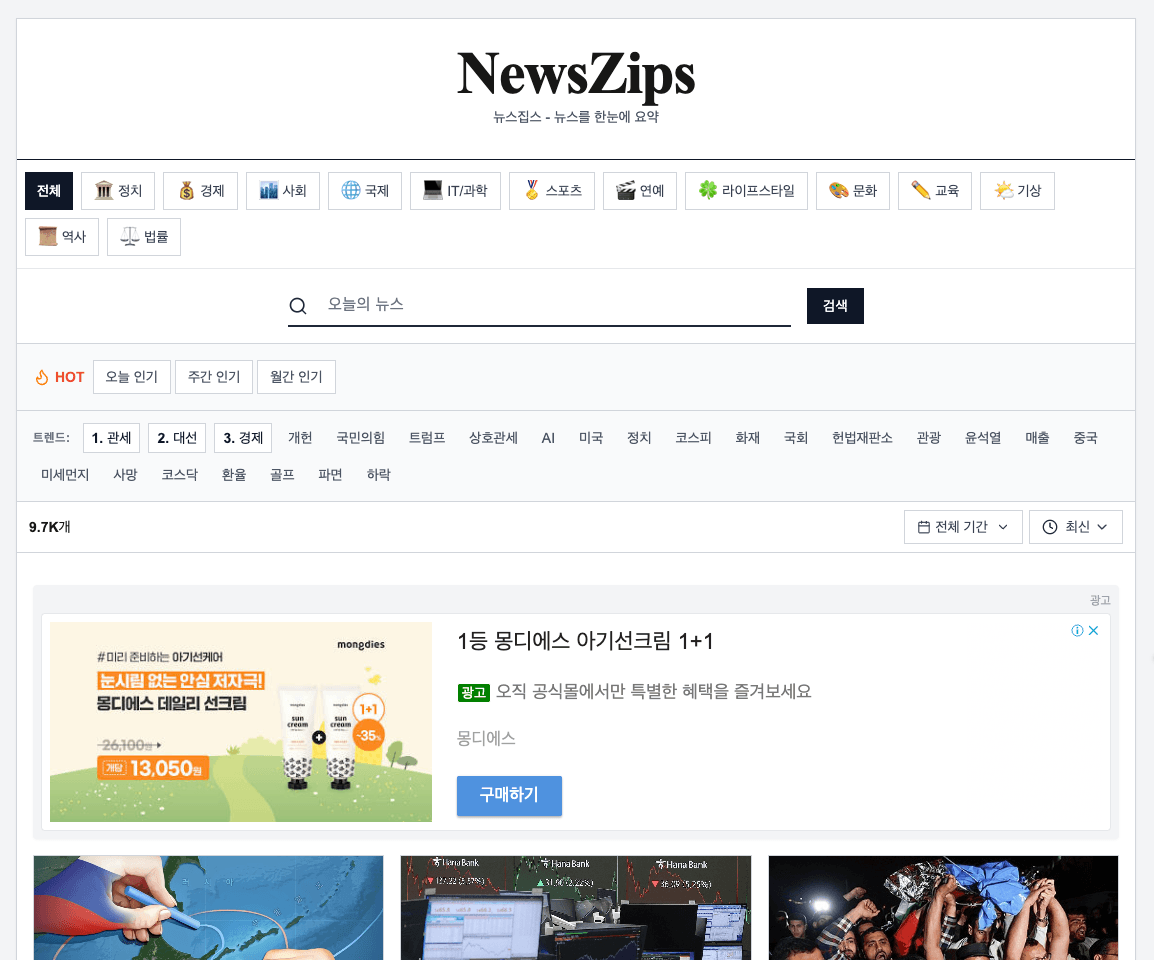Open the IT/과학 category with laptop icon
The width and height of the screenshot is (1154, 960).
click(455, 191)
